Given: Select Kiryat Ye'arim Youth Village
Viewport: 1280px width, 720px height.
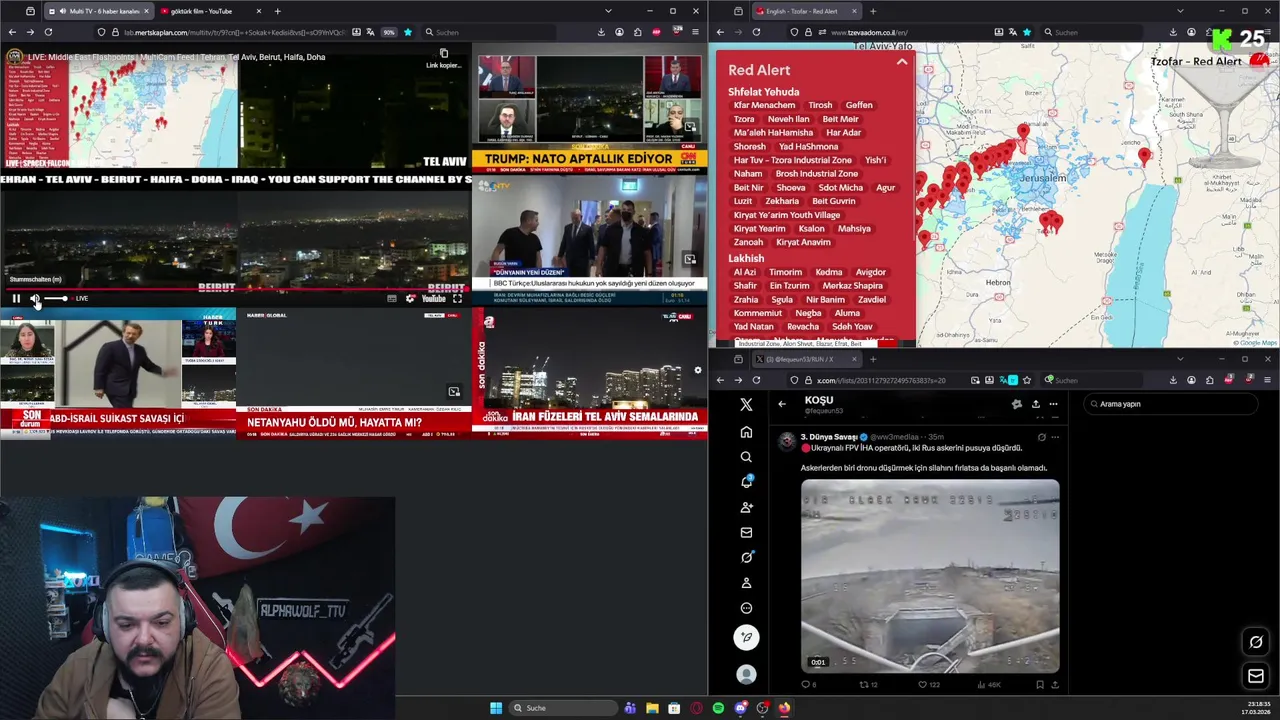Looking at the screenshot, I should (787, 215).
